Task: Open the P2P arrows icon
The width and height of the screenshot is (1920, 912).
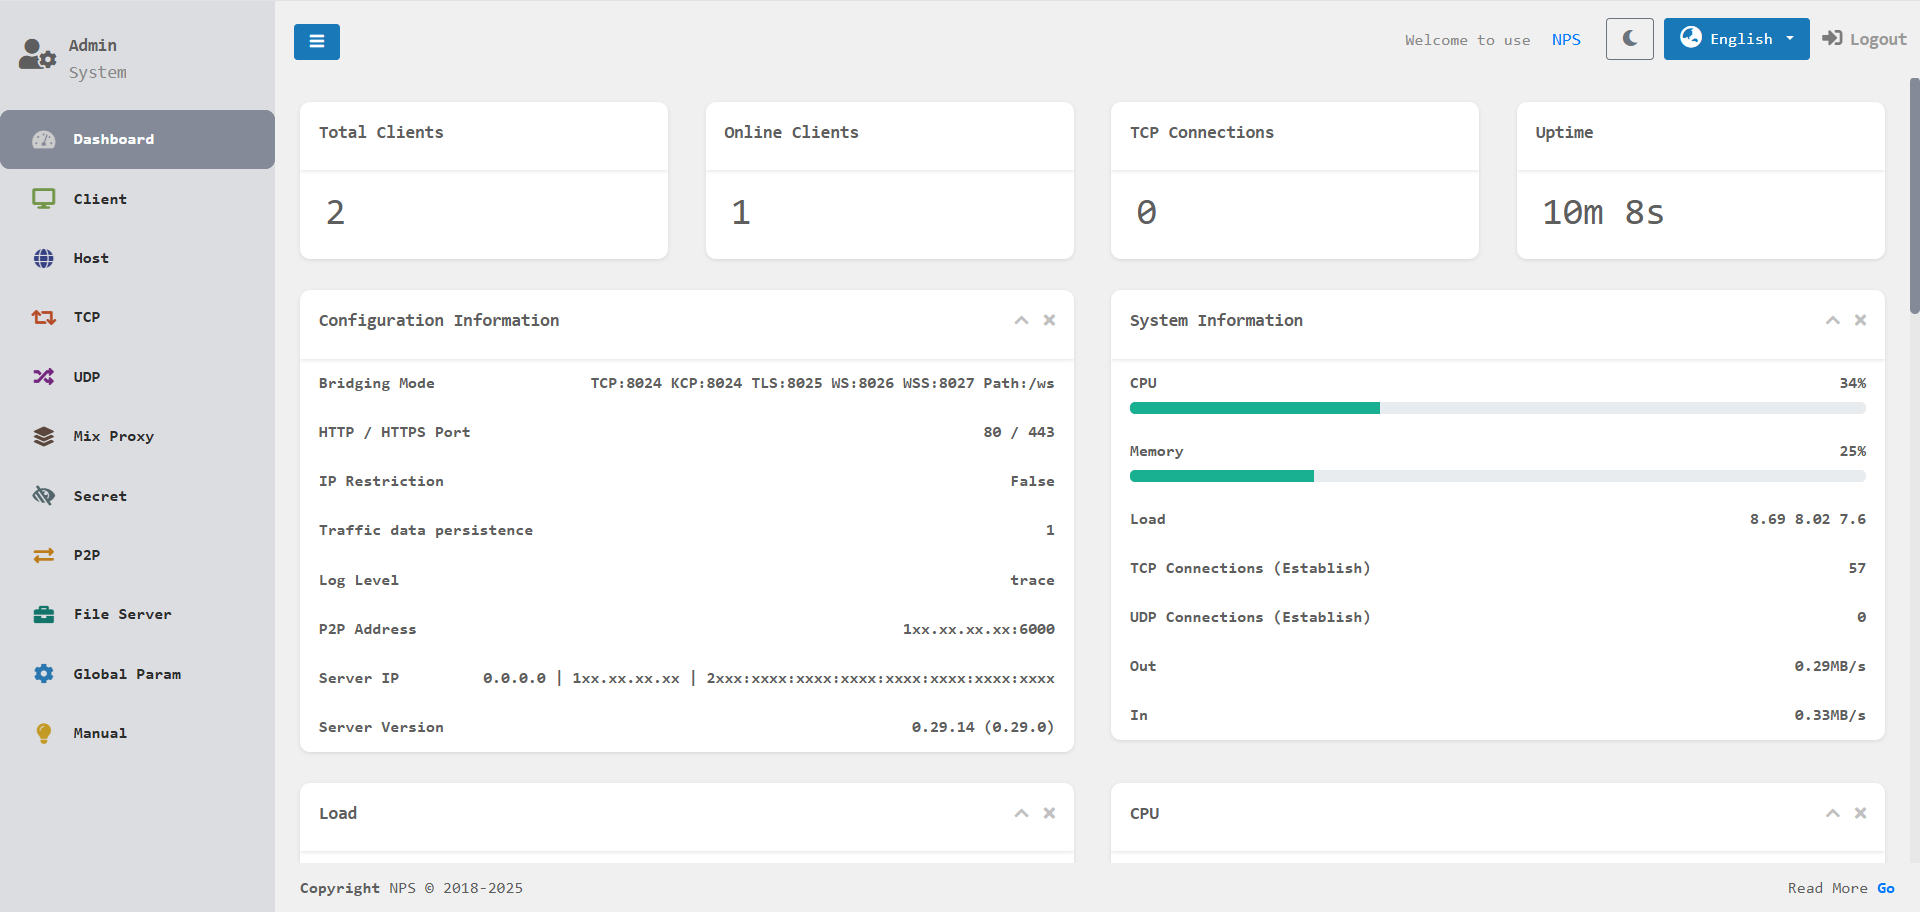Action: point(43,554)
